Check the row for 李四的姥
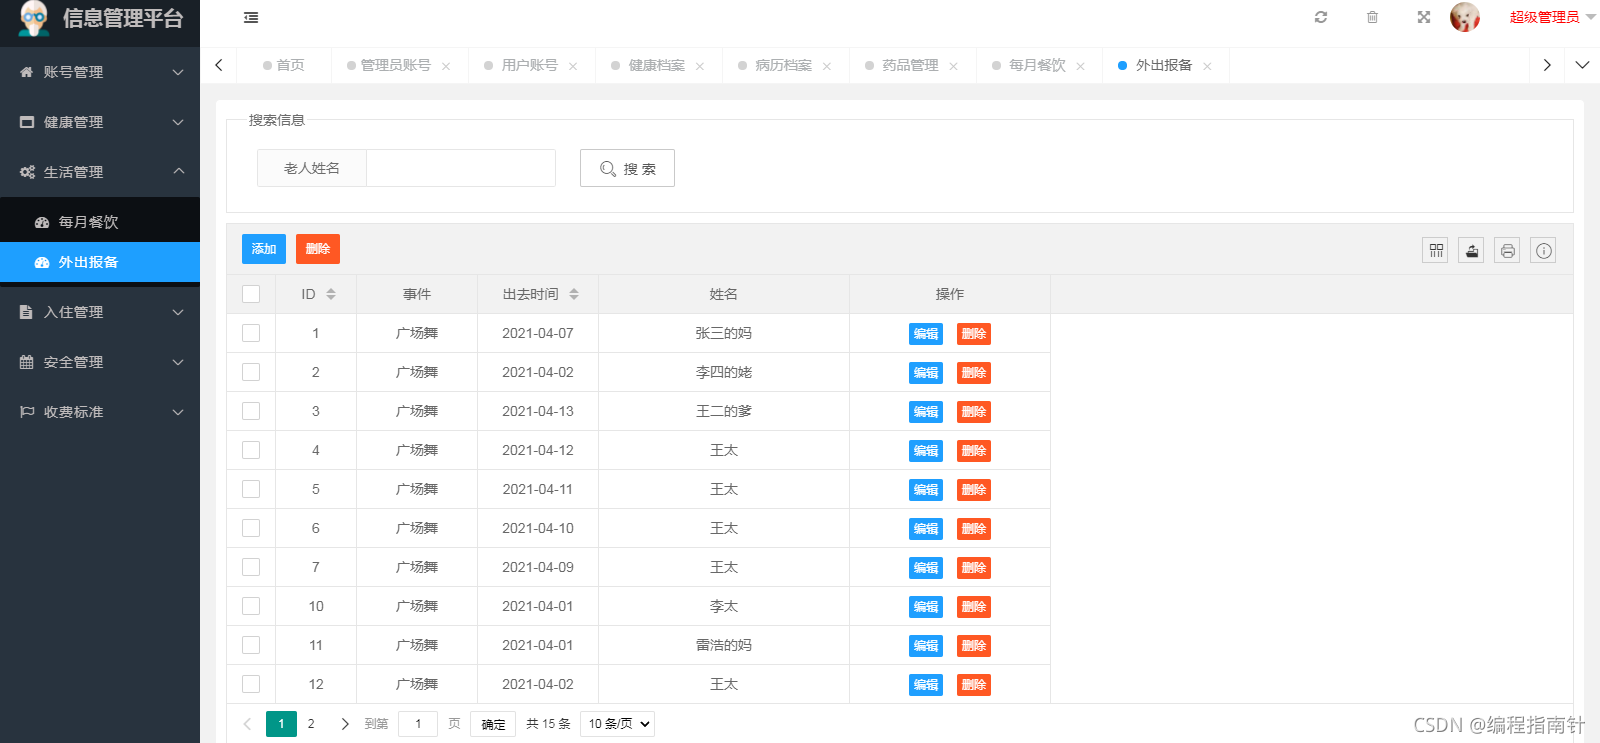Image resolution: width=1600 pixels, height=743 pixels. [251, 372]
